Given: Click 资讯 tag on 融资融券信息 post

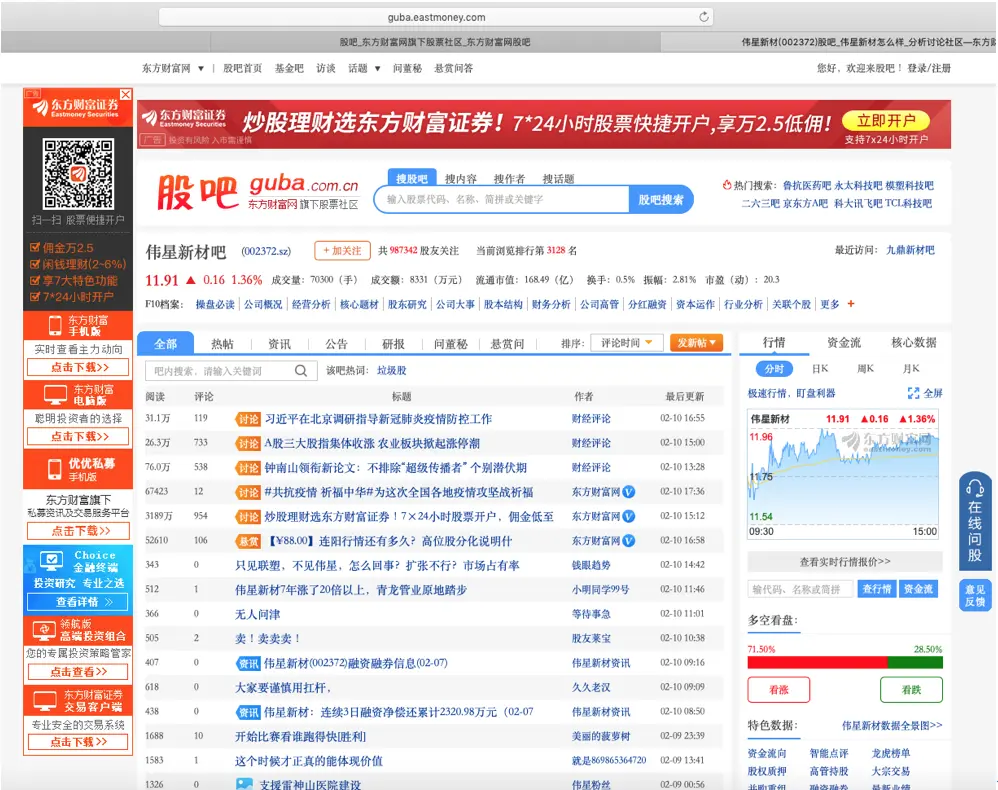Looking at the screenshot, I should pyautogui.click(x=248, y=663).
